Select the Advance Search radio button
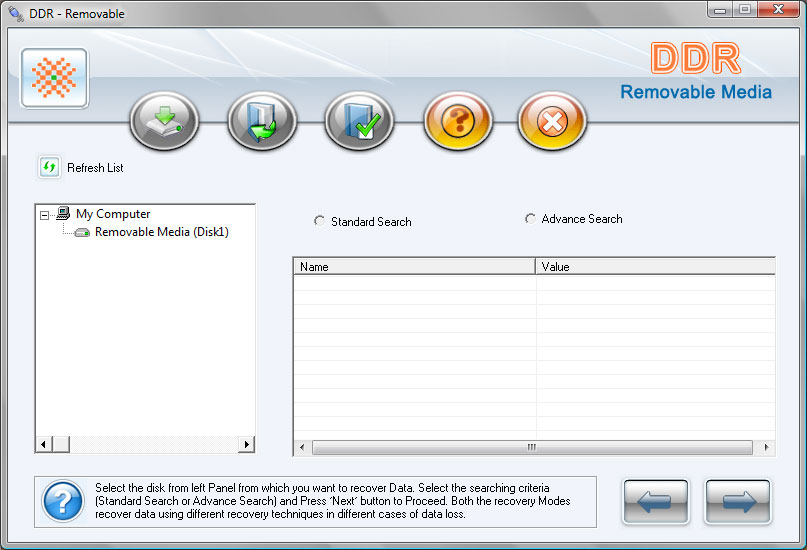Screen dimensions: 807x550 [530, 219]
